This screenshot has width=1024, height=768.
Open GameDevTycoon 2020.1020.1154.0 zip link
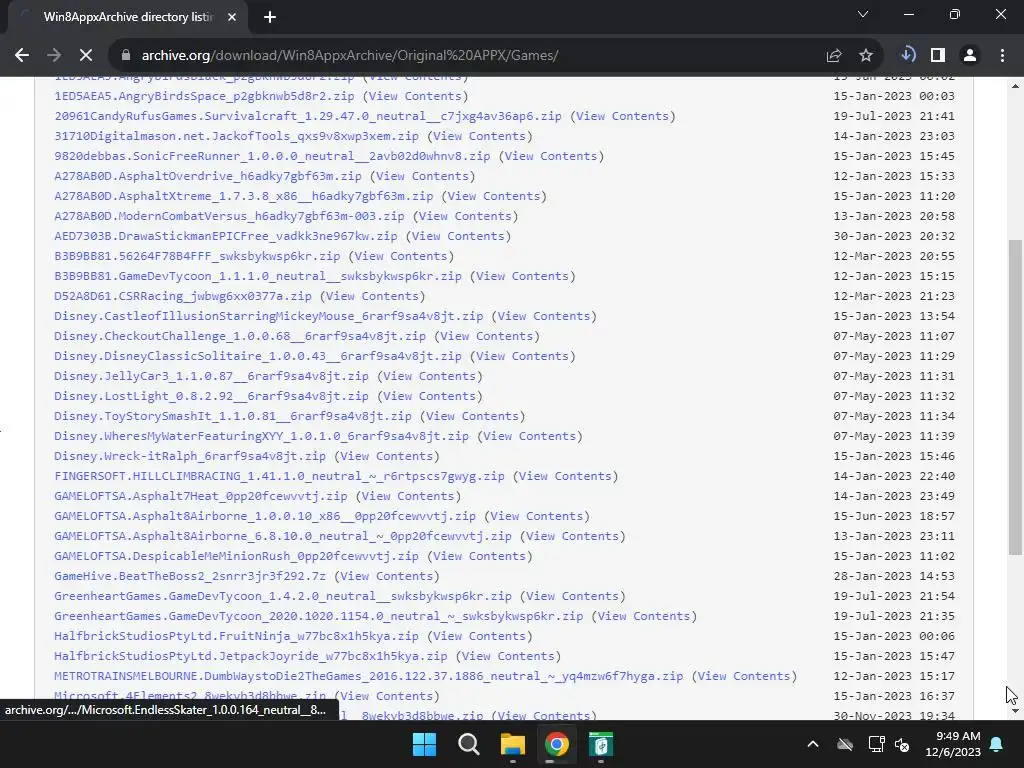(319, 616)
